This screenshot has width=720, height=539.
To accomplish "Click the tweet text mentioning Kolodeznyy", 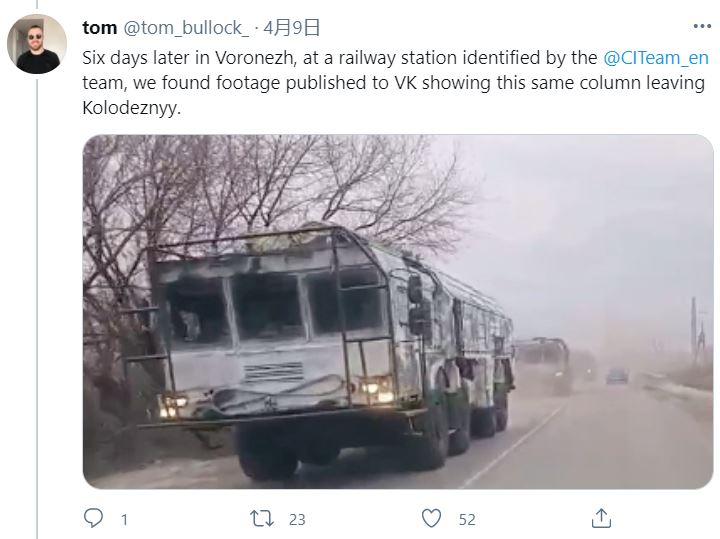I will coord(132,108).
